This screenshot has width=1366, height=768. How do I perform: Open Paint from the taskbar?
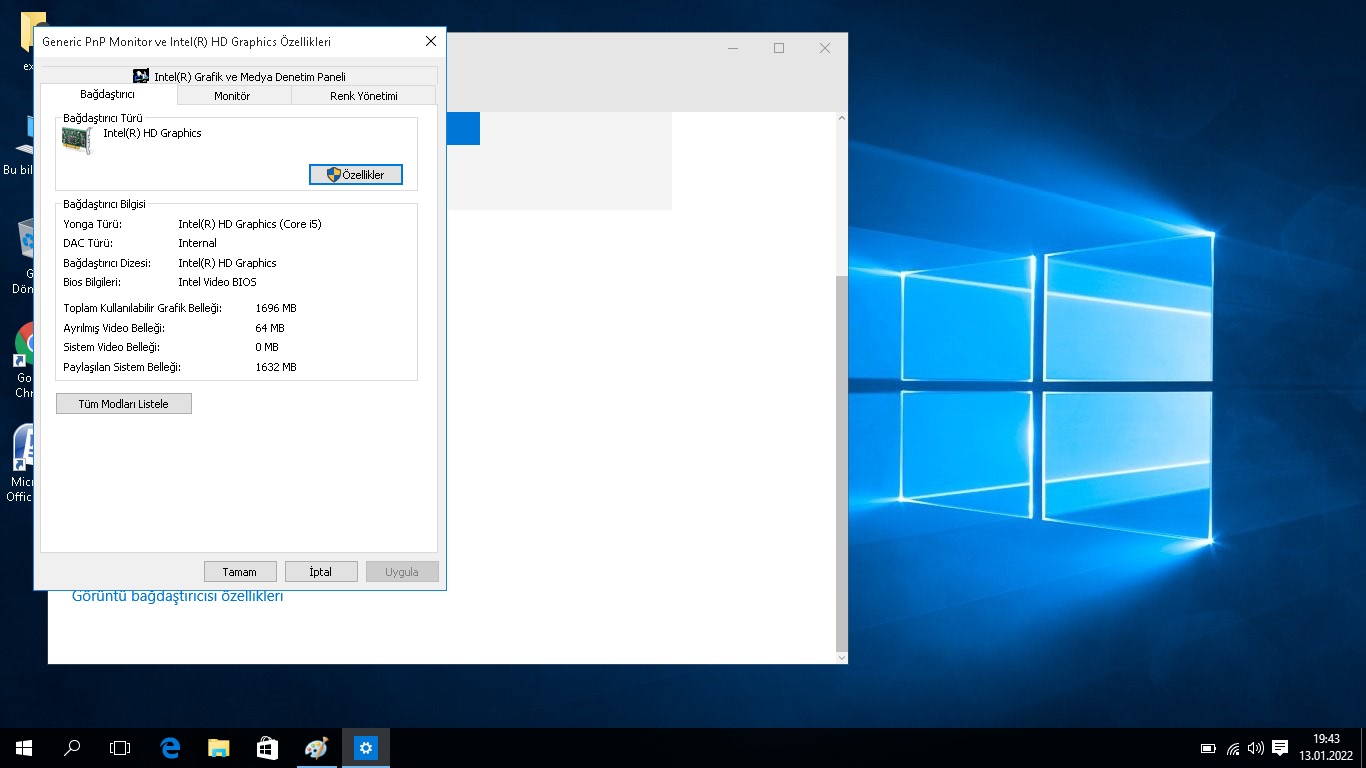coord(316,748)
